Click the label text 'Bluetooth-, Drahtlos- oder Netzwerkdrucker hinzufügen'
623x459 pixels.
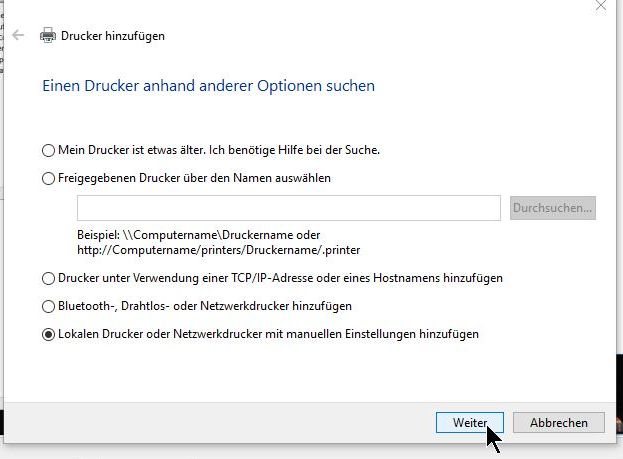(205, 306)
